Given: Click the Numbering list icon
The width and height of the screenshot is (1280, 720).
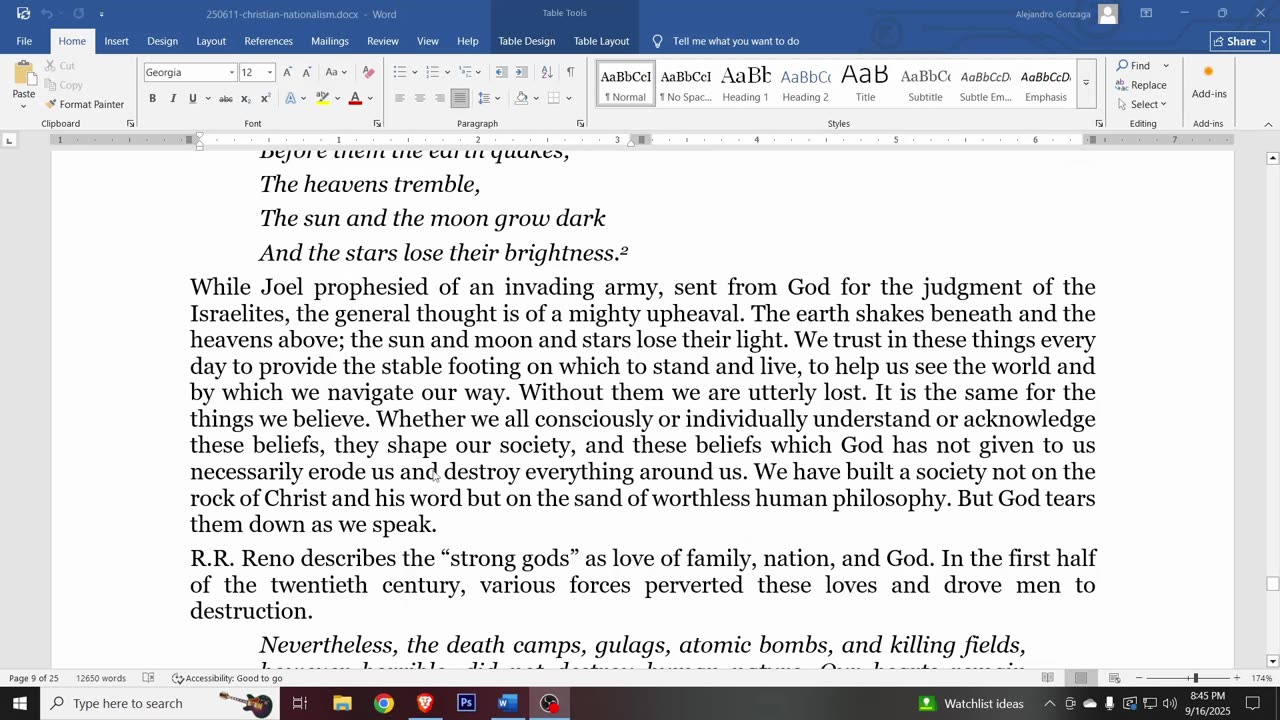Looking at the screenshot, I should [432, 72].
